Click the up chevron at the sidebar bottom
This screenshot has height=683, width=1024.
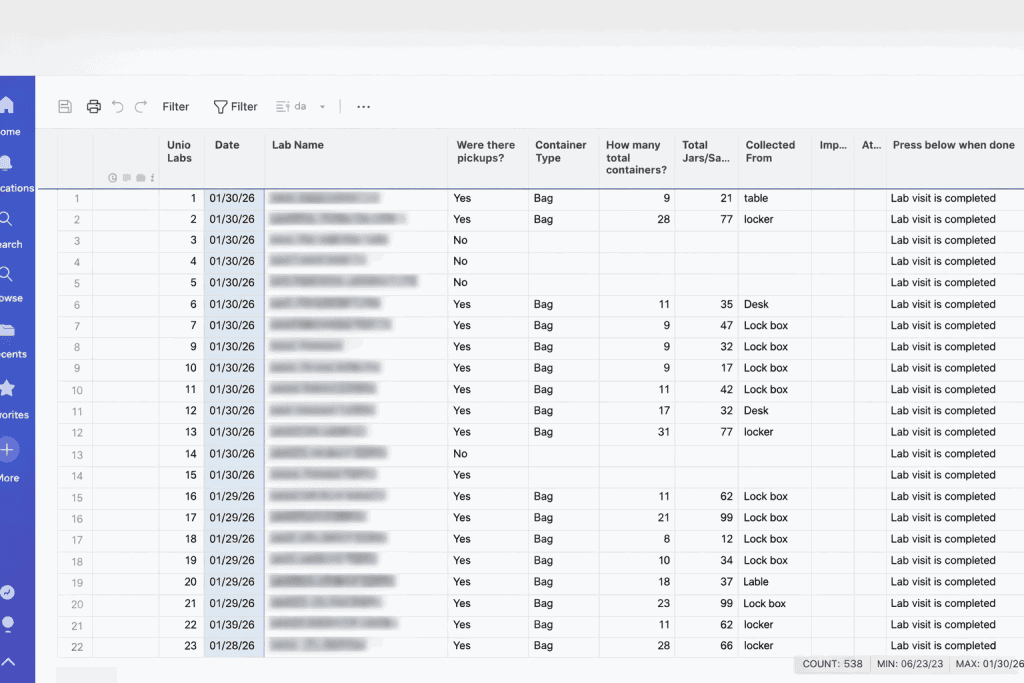(x=8, y=662)
